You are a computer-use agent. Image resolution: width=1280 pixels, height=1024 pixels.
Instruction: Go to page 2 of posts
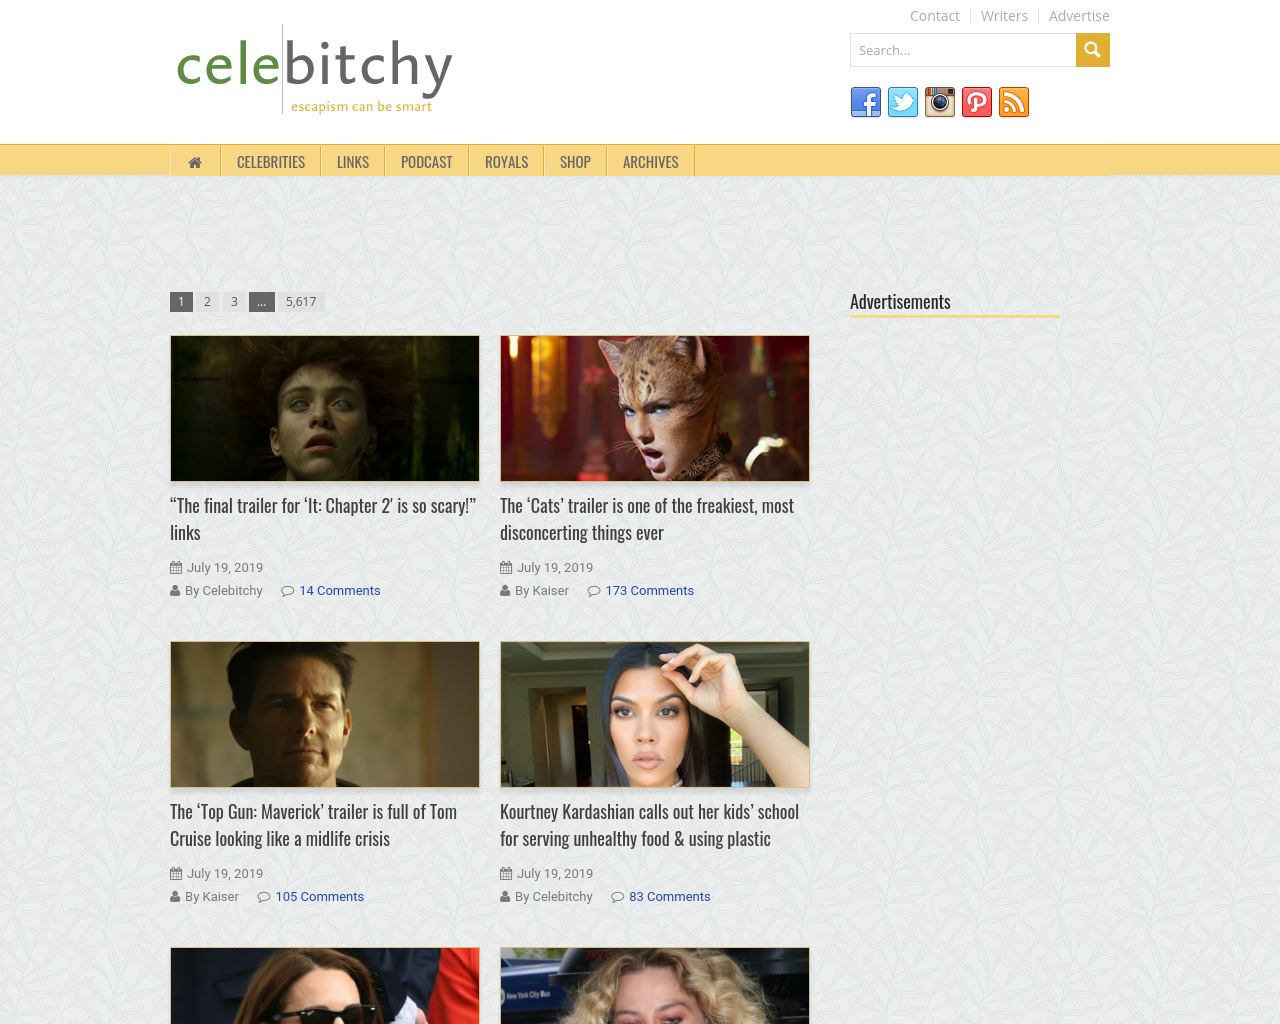click(x=207, y=301)
